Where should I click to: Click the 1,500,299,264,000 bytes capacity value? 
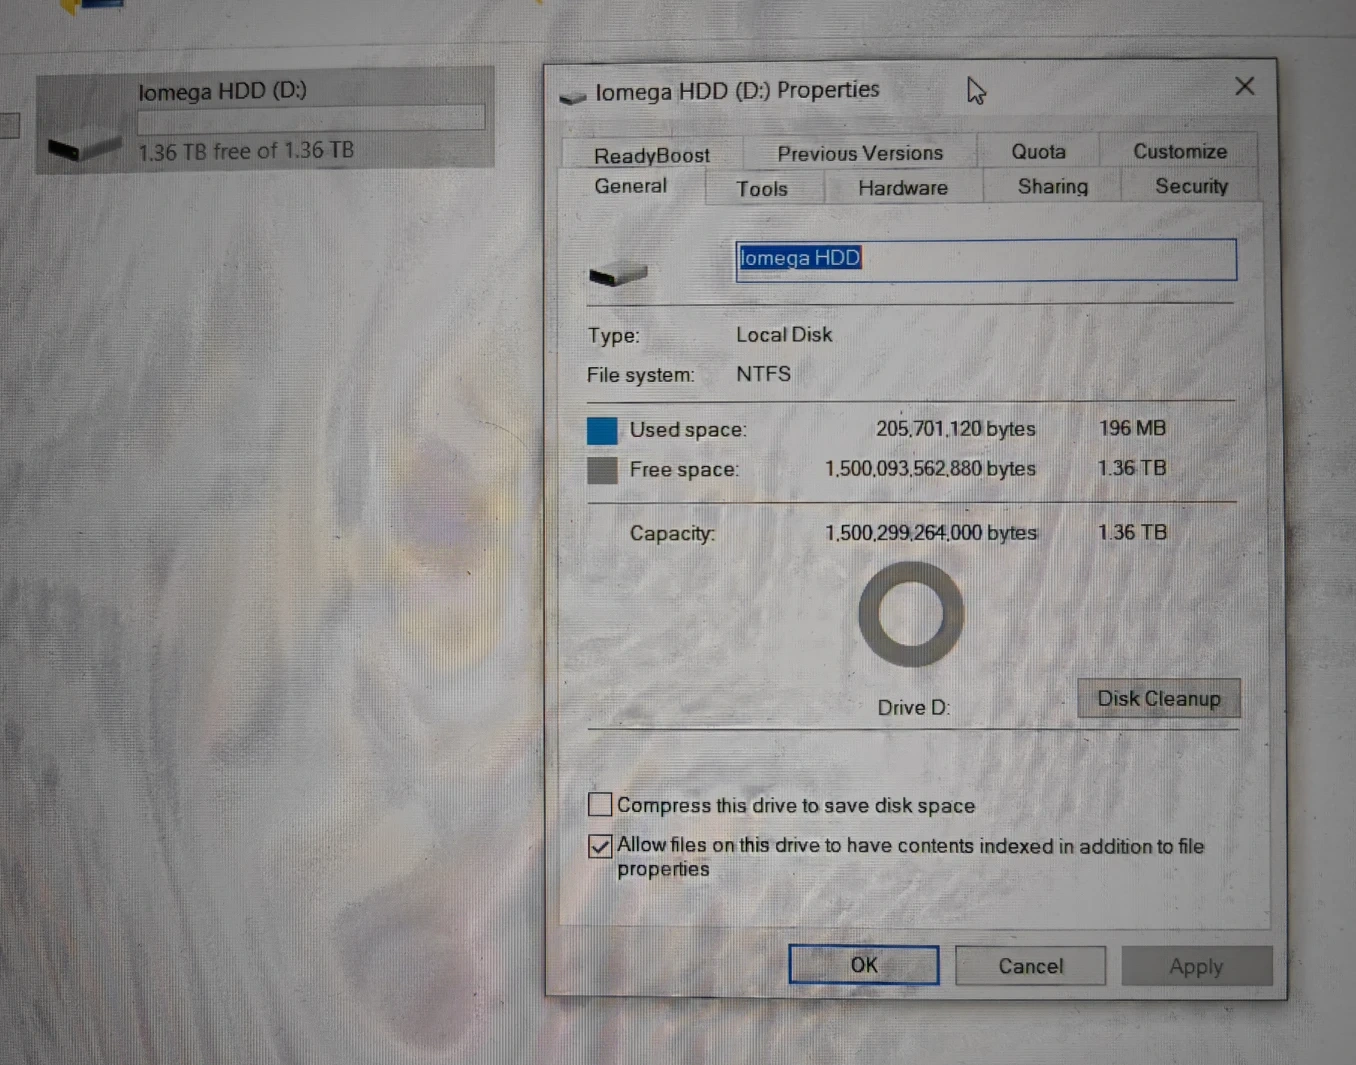(931, 533)
